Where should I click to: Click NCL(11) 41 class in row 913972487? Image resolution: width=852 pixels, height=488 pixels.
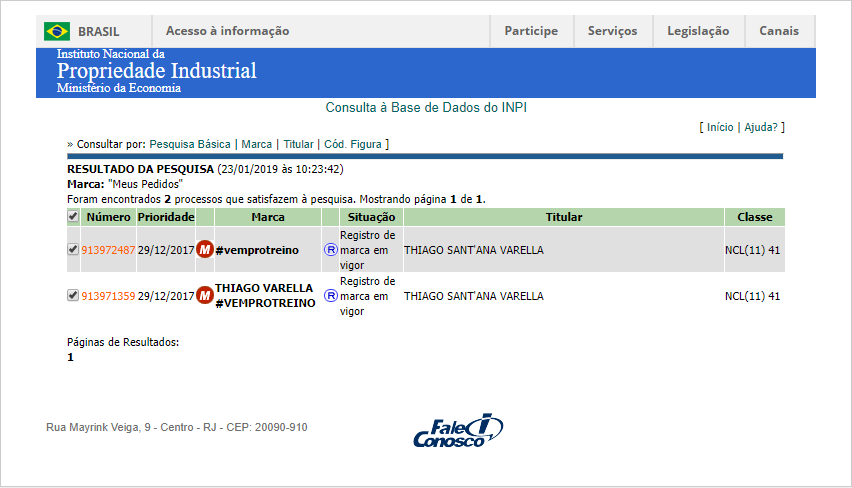(x=752, y=250)
